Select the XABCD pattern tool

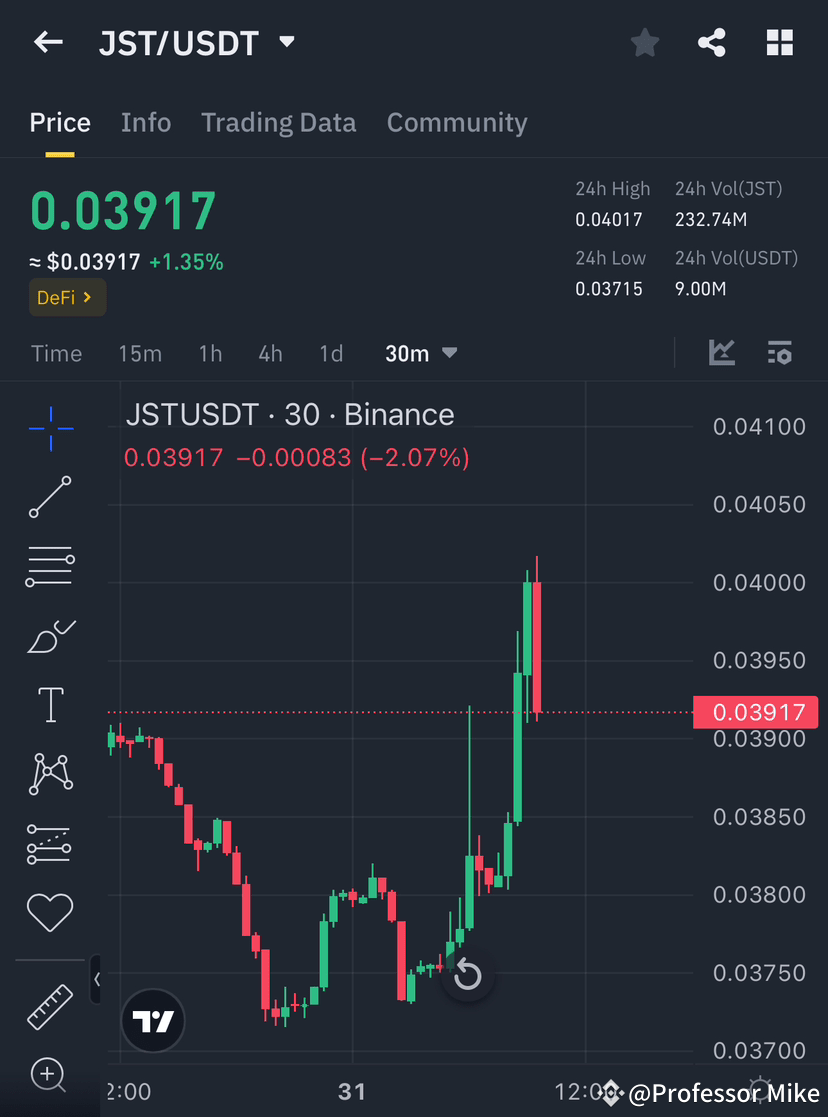point(50,773)
